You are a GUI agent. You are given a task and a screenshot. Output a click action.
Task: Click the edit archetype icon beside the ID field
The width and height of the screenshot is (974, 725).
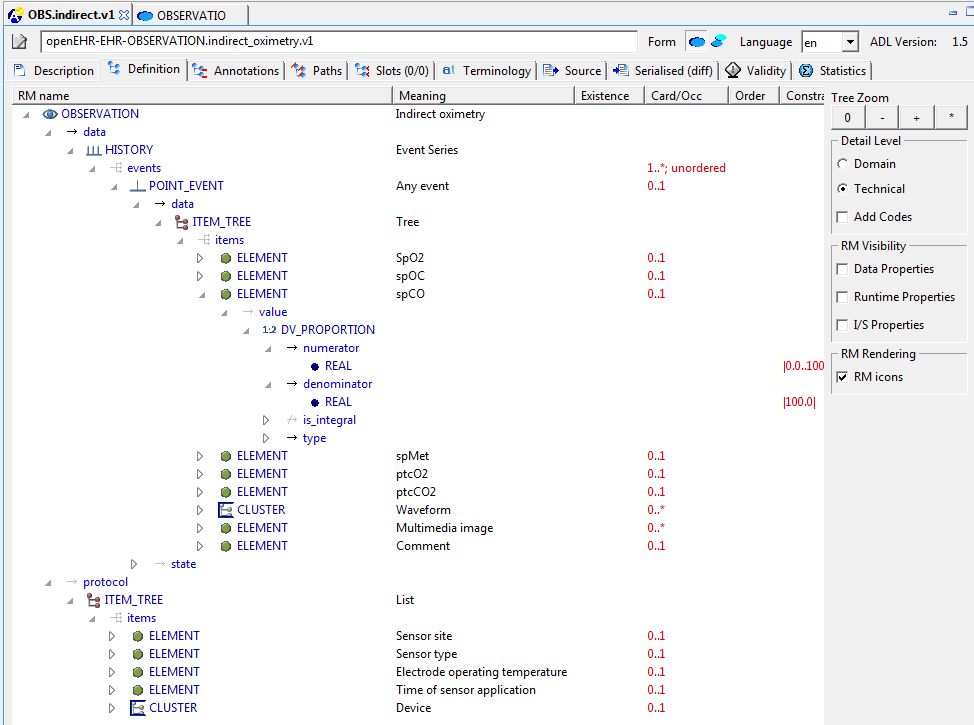pos(20,42)
